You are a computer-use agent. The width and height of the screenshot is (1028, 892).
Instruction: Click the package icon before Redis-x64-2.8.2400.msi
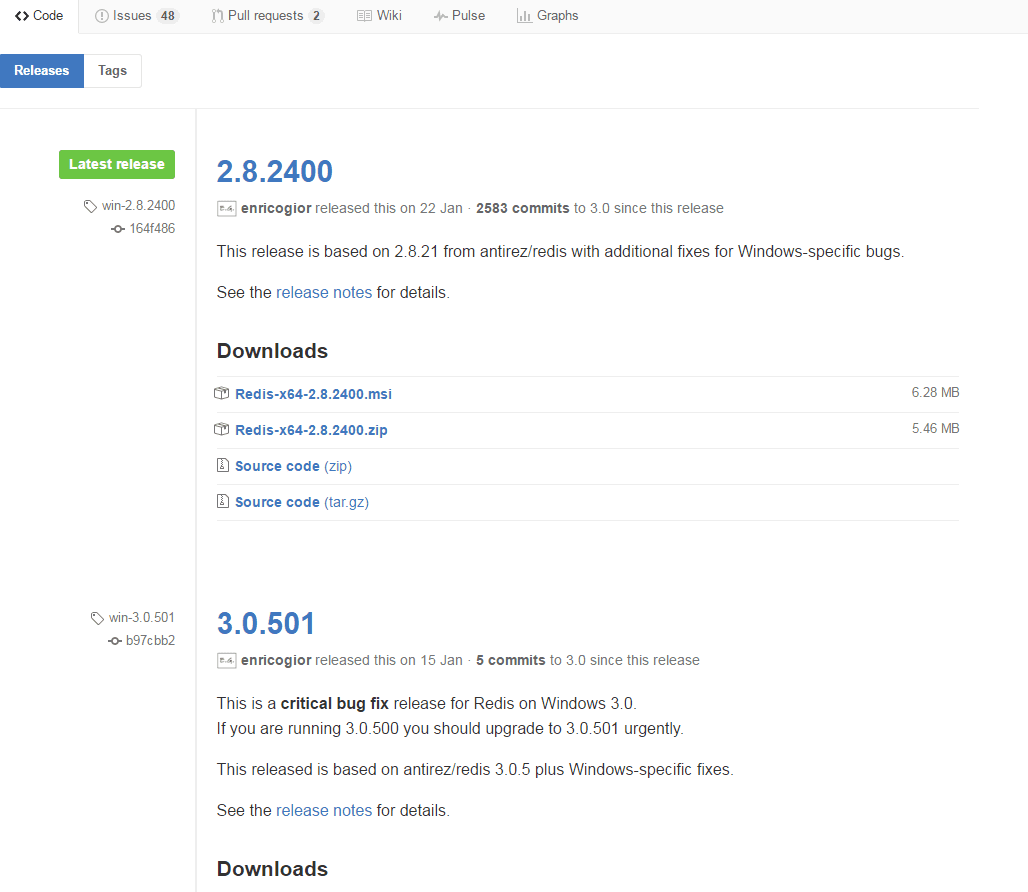[x=222, y=393]
